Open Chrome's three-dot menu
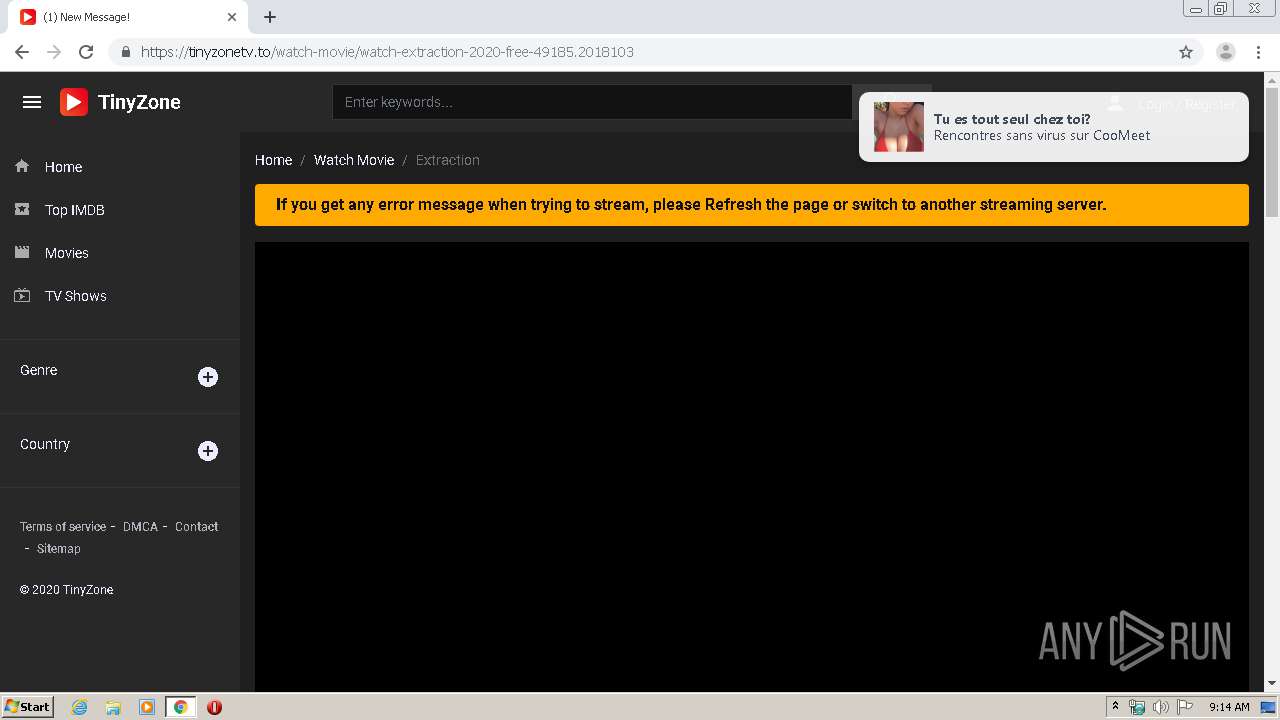This screenshot has height=720, width=1280. tap(1258, 52)
